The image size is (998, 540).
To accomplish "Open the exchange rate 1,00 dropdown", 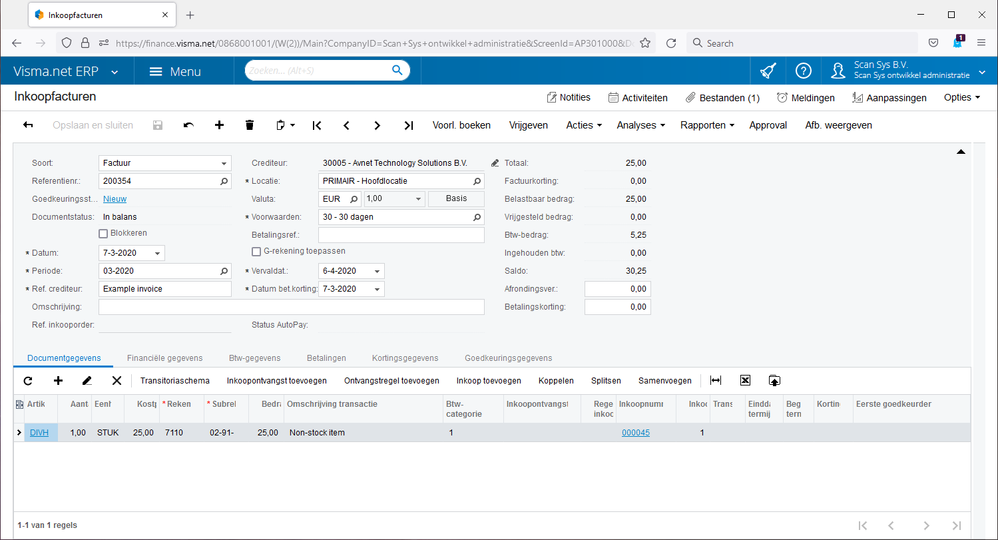I will click(418, 199).
